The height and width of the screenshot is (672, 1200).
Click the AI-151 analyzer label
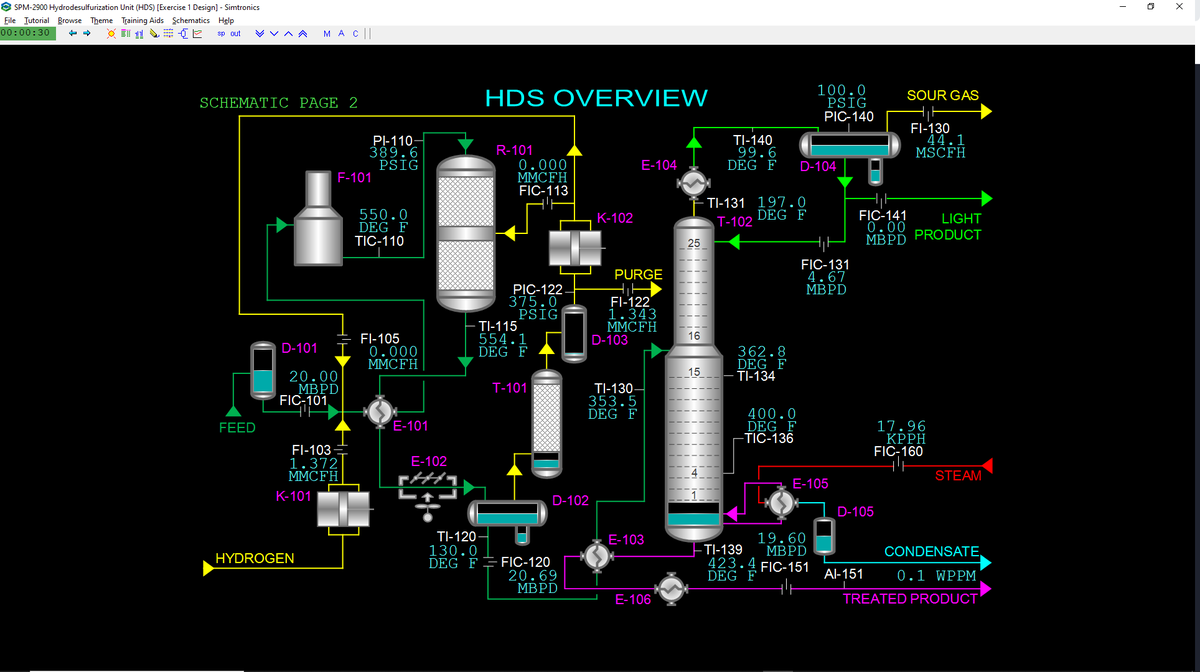(842, 575)
